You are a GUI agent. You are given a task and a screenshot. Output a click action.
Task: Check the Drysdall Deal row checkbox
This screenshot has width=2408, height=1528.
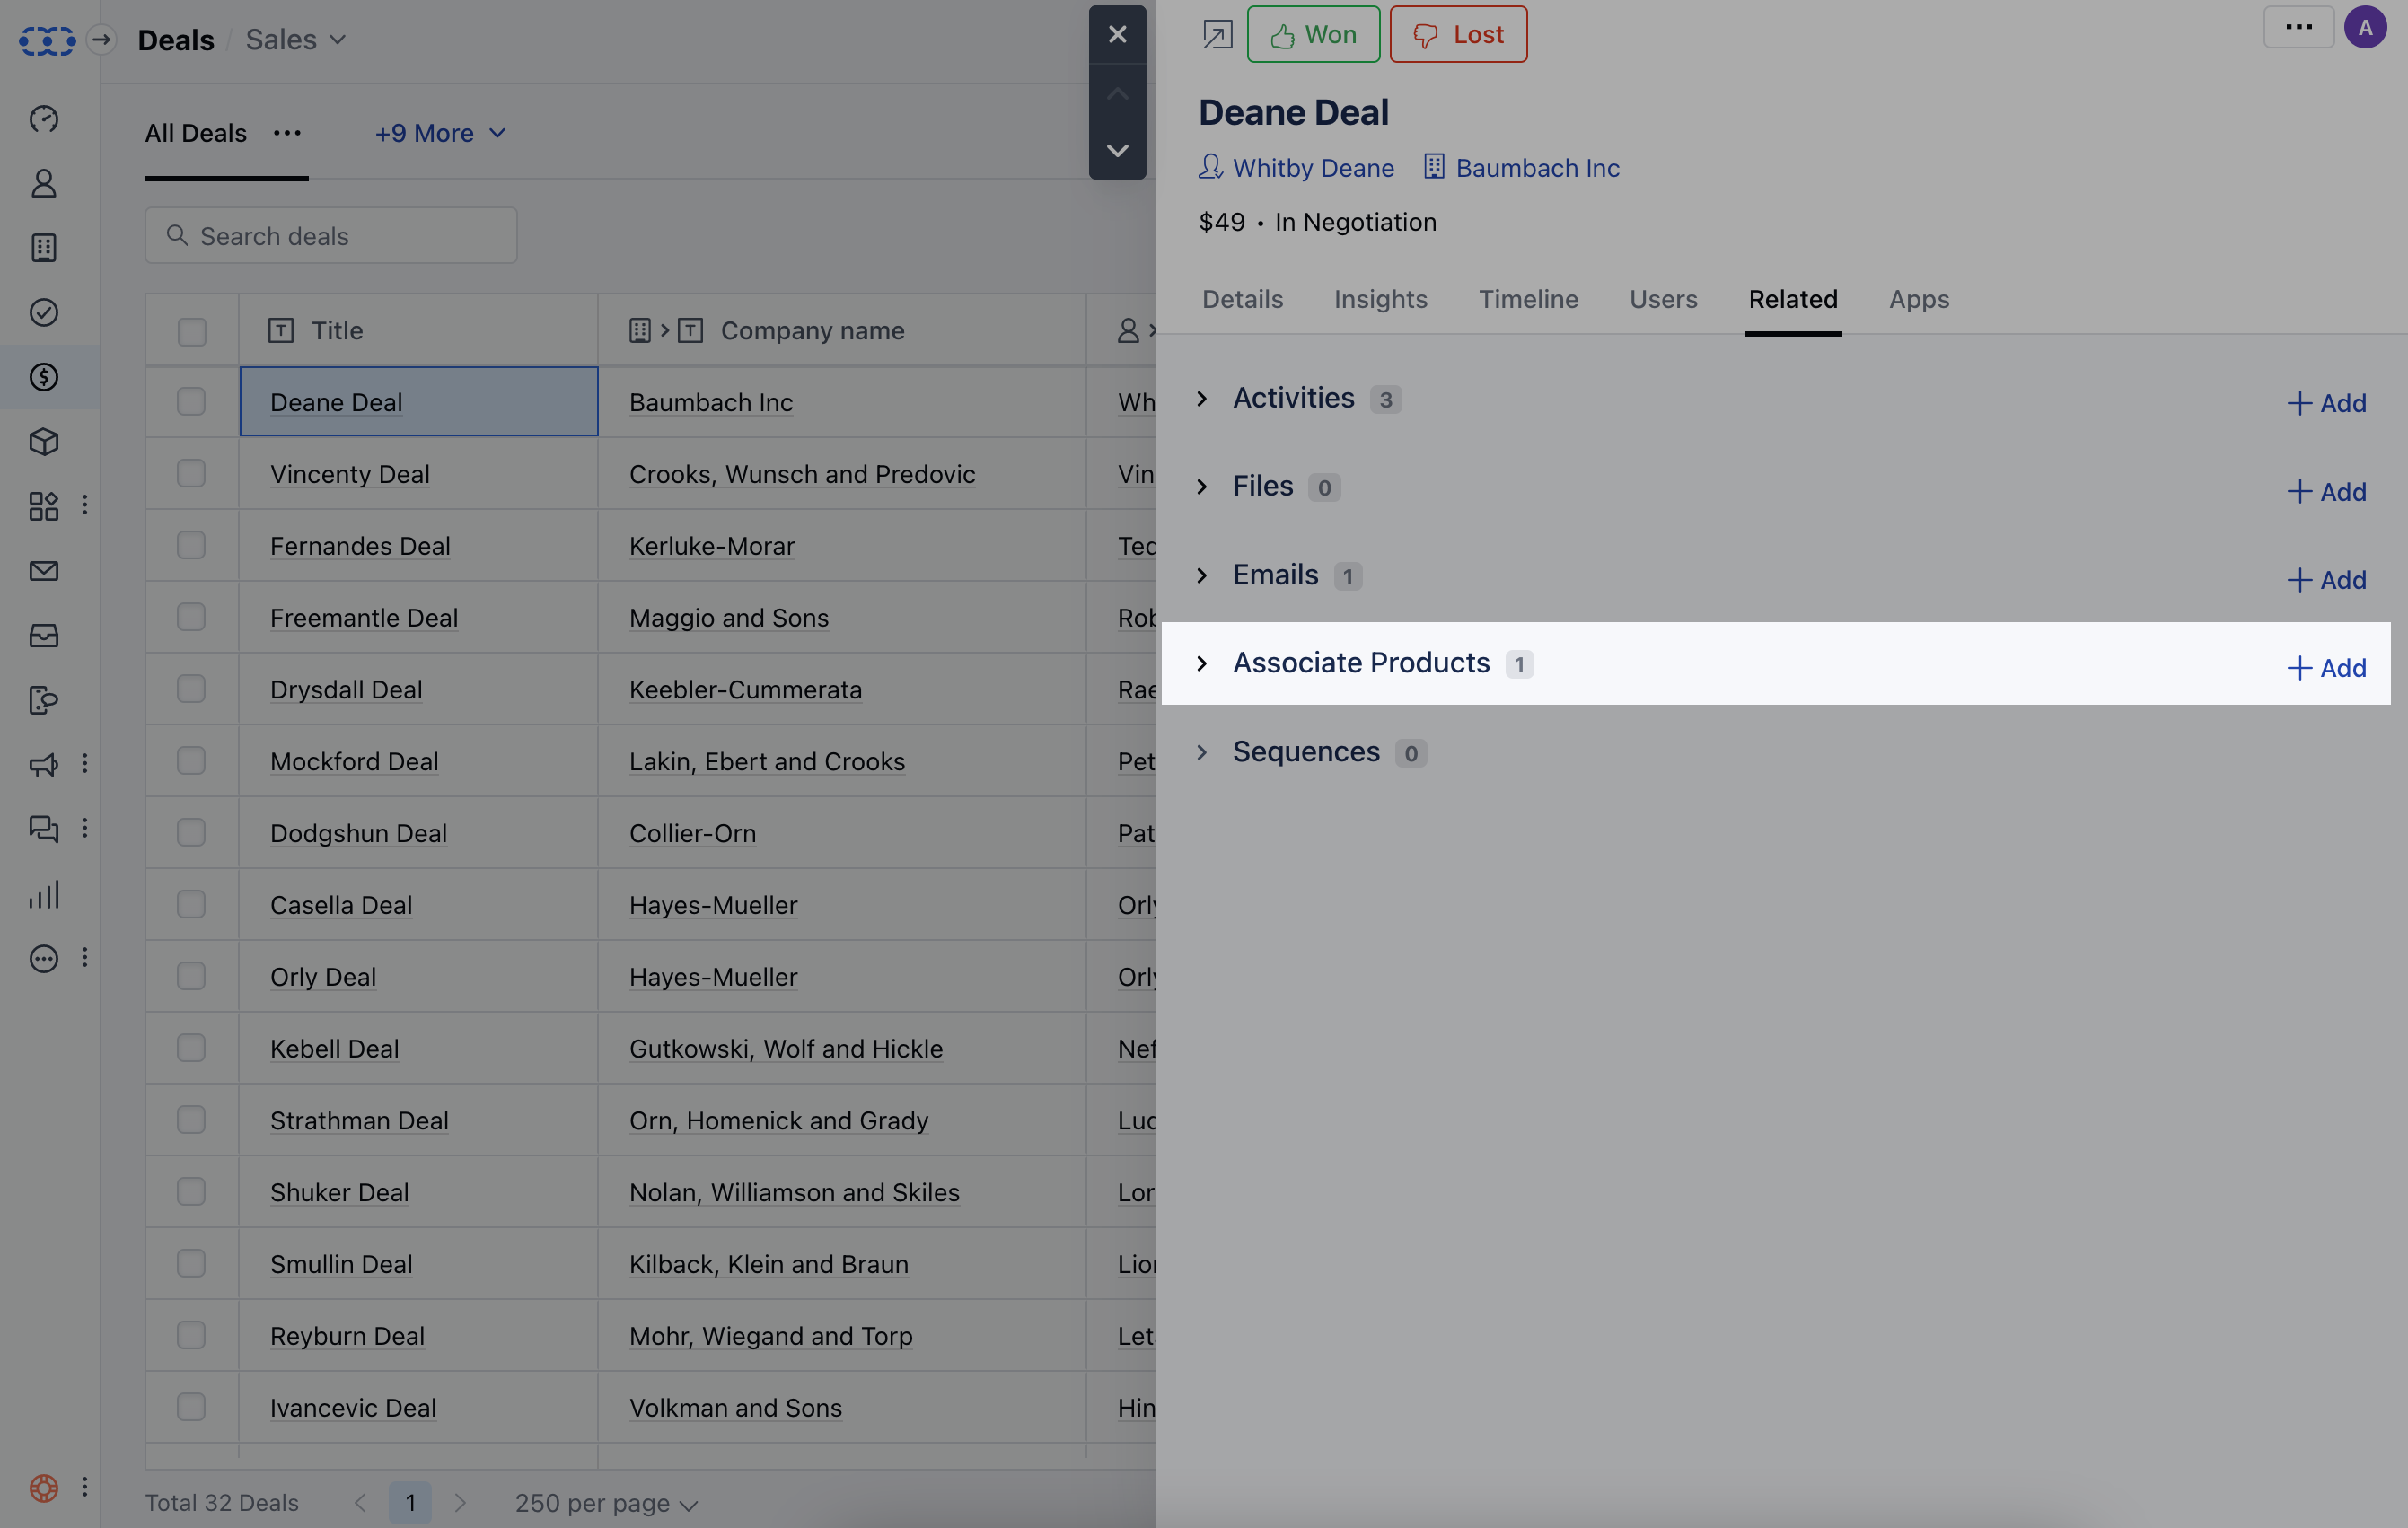(191, 690)
